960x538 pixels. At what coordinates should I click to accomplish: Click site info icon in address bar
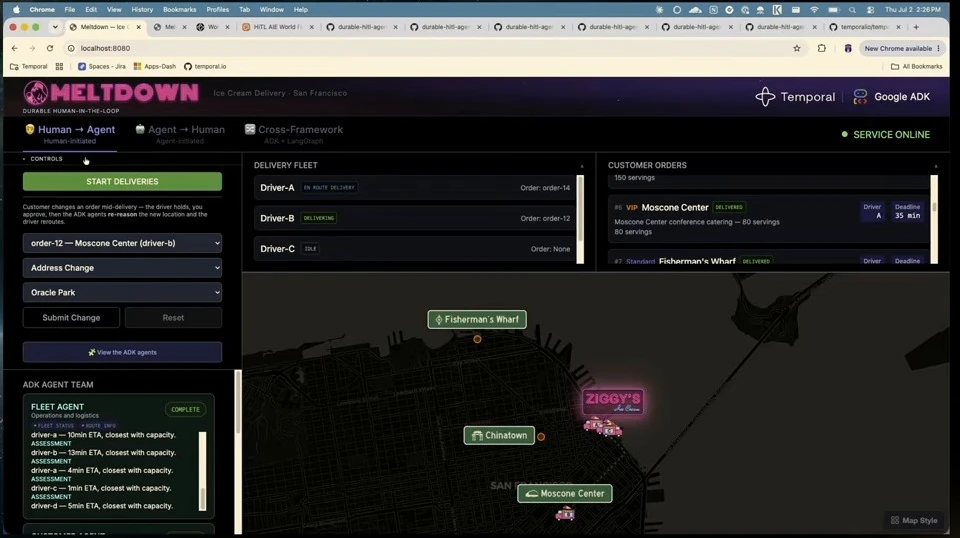tap(71, 48)
